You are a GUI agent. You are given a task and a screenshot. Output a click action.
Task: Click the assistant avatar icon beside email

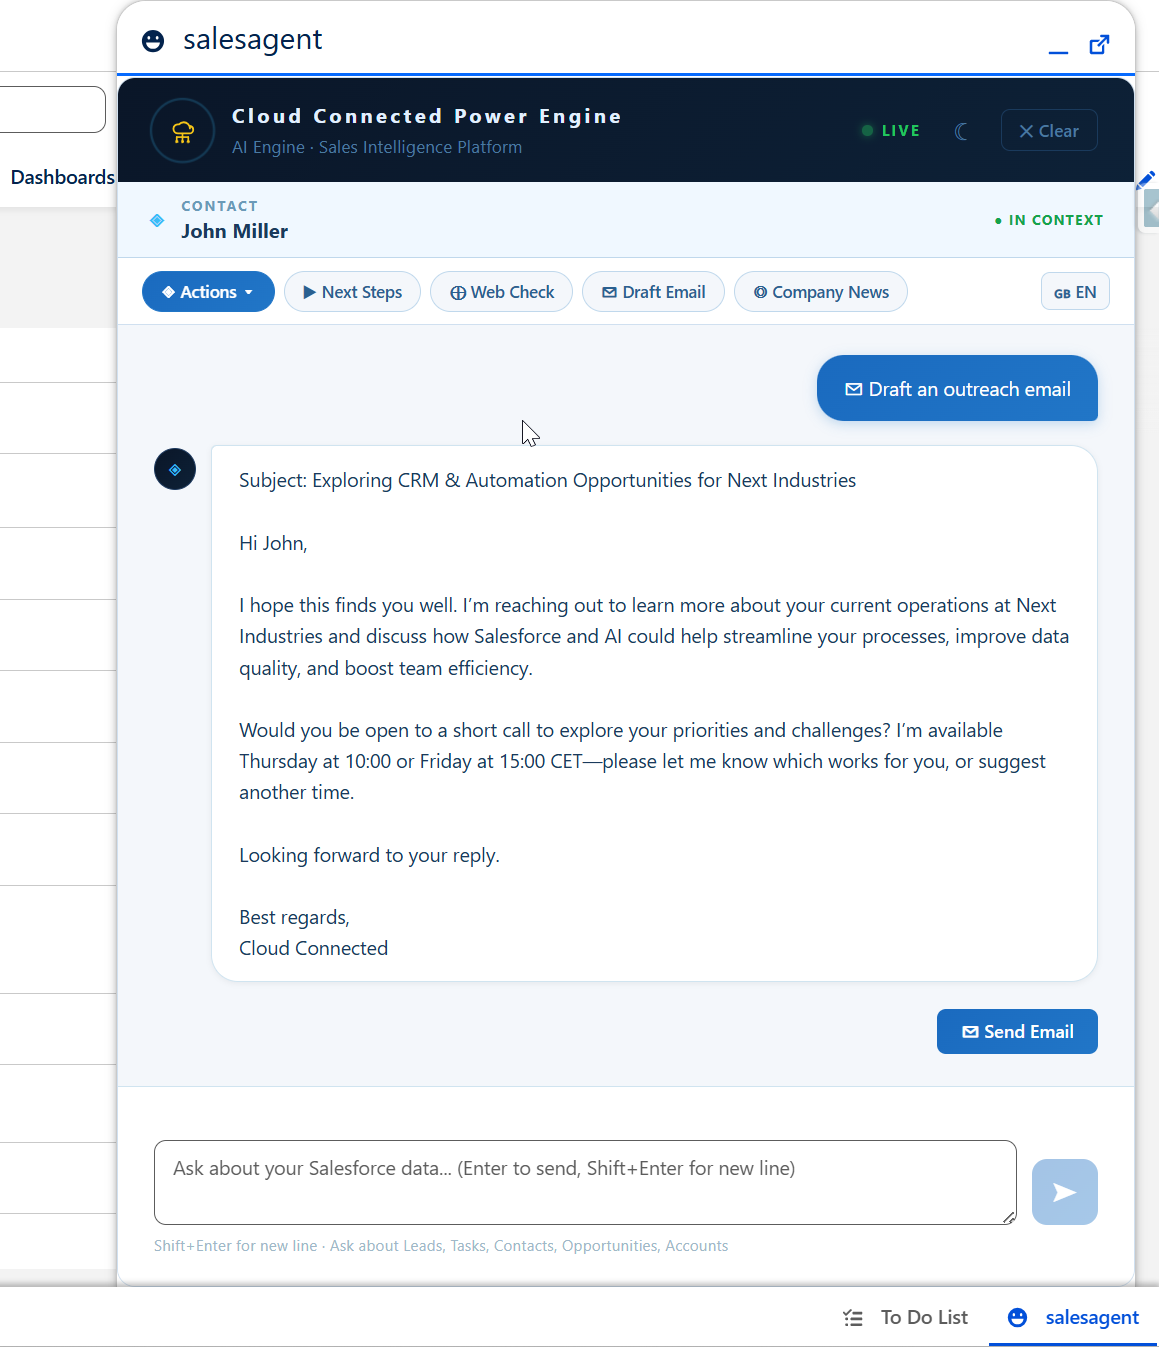tap(175, 469)
